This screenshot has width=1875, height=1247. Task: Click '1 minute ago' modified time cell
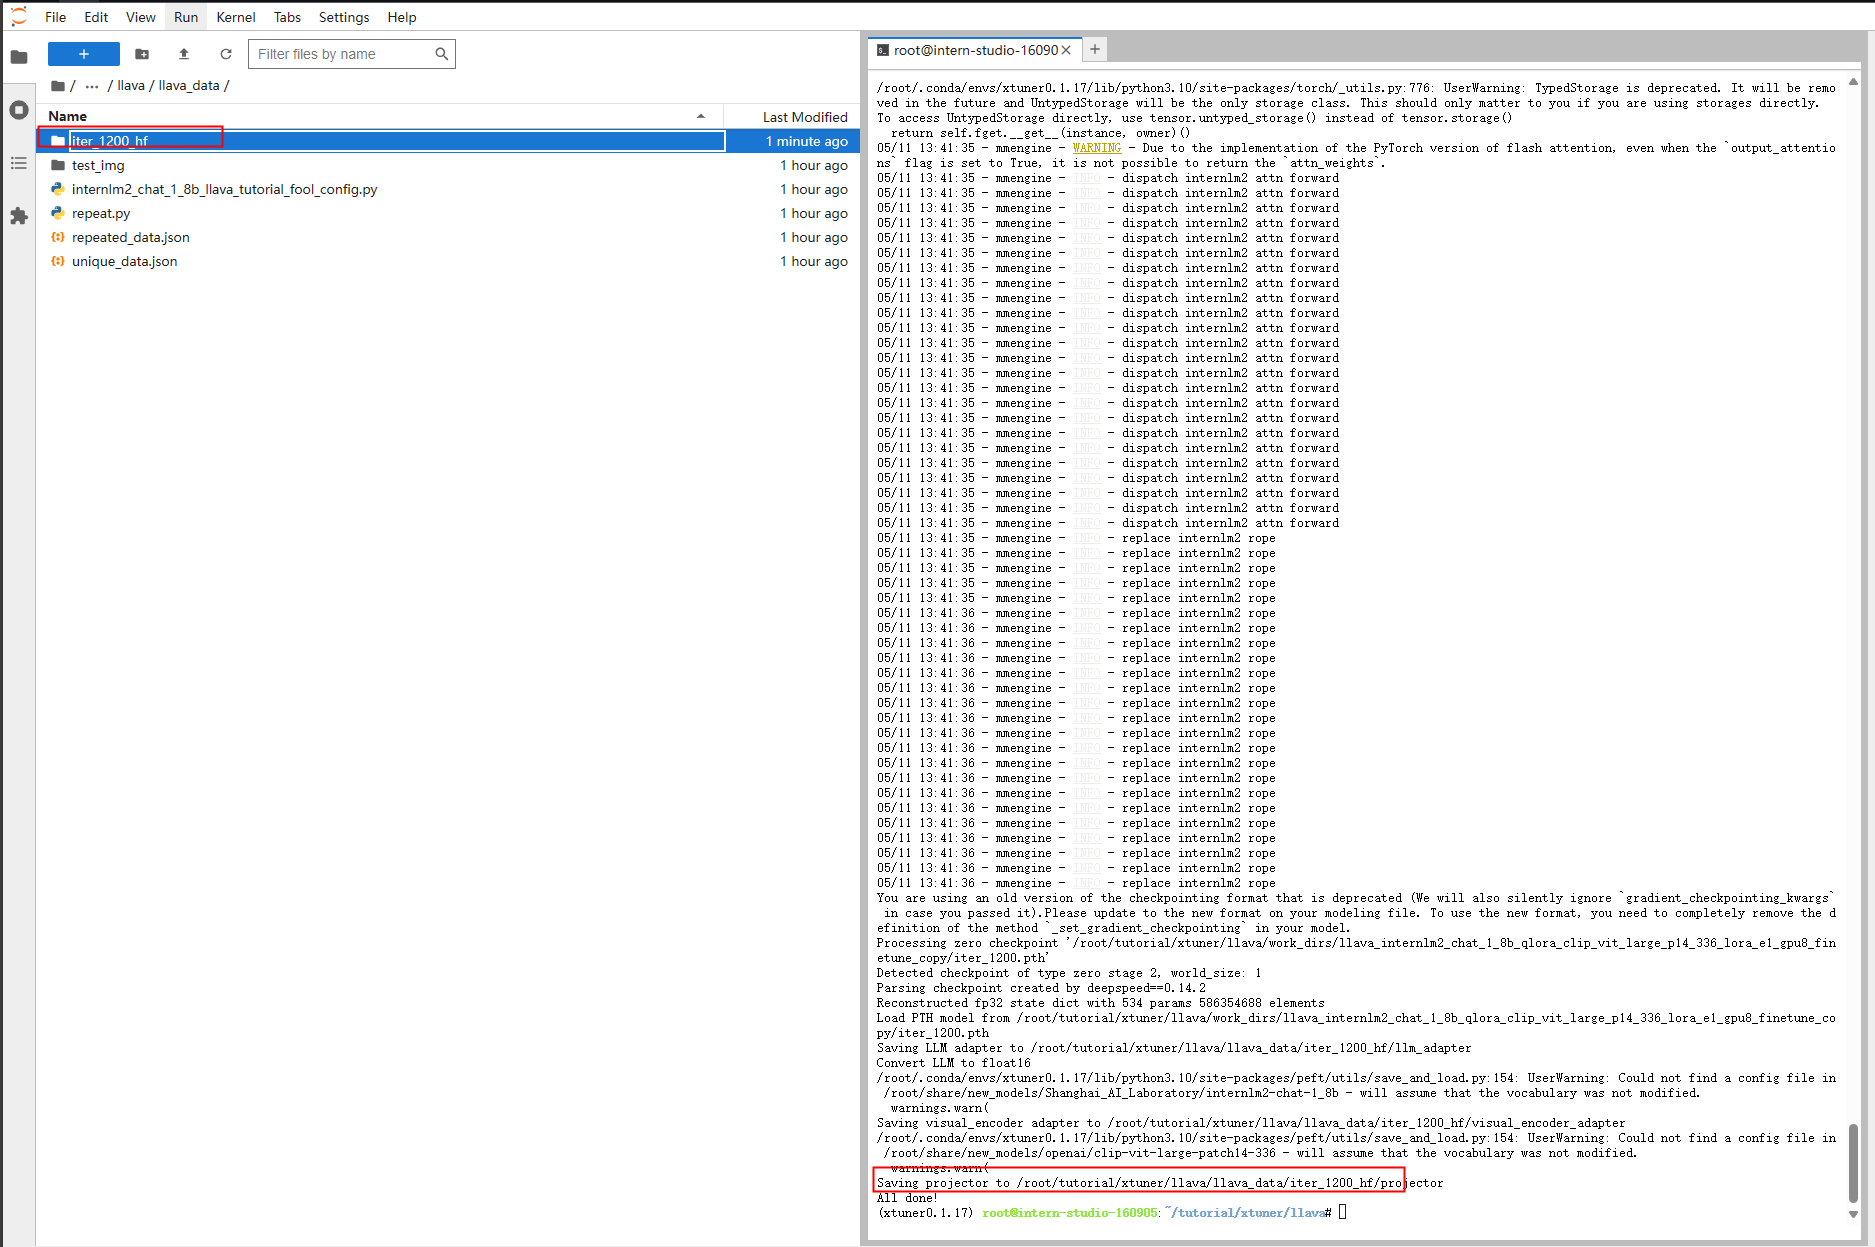coord(806,141)
